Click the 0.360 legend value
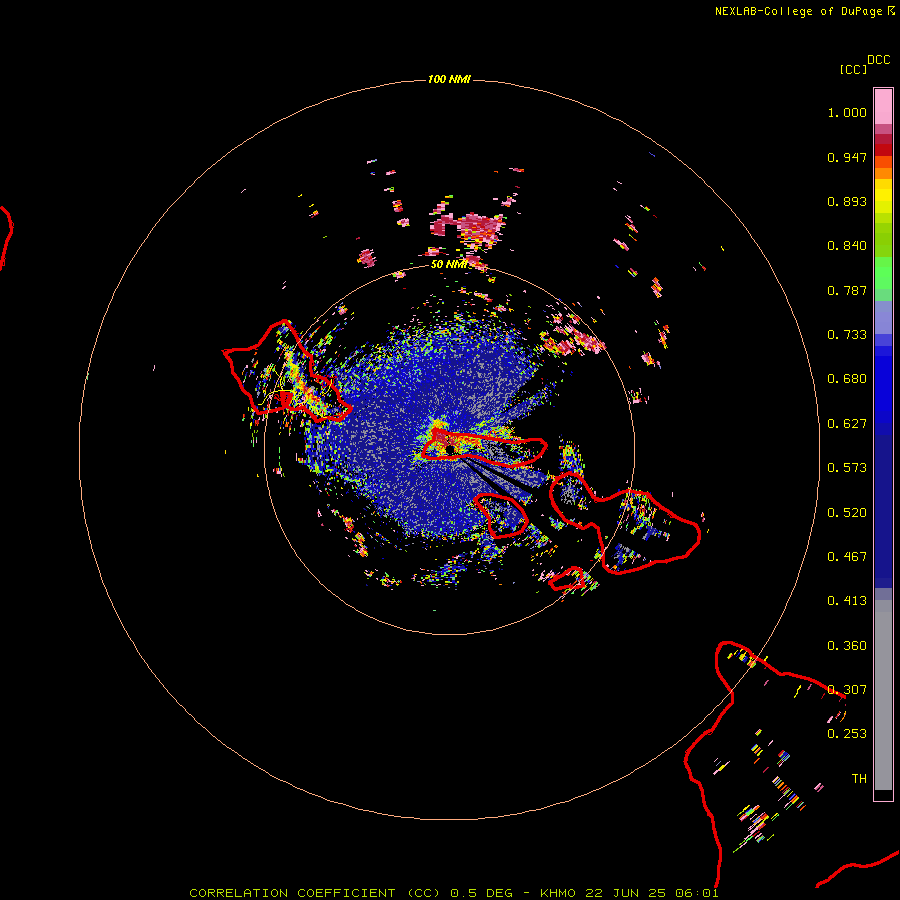 pos(847,646)
